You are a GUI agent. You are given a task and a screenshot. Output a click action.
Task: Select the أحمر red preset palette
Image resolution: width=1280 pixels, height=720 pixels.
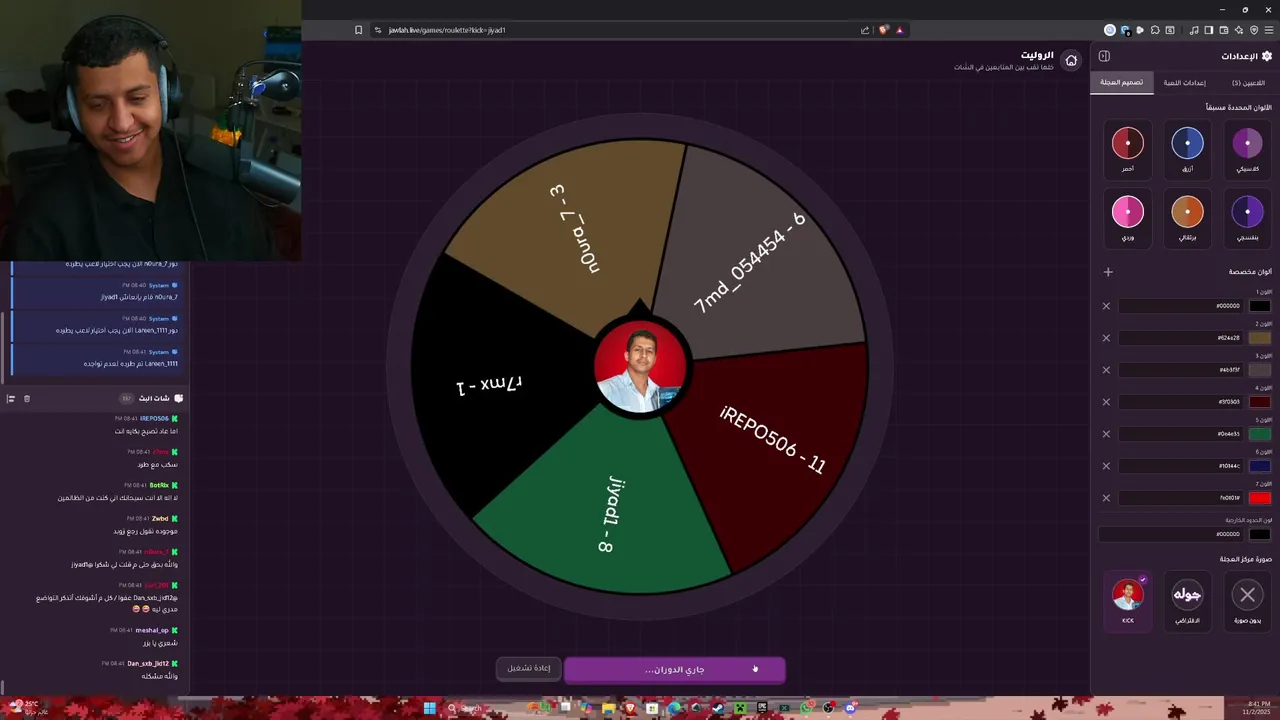tap(1128, 149)
